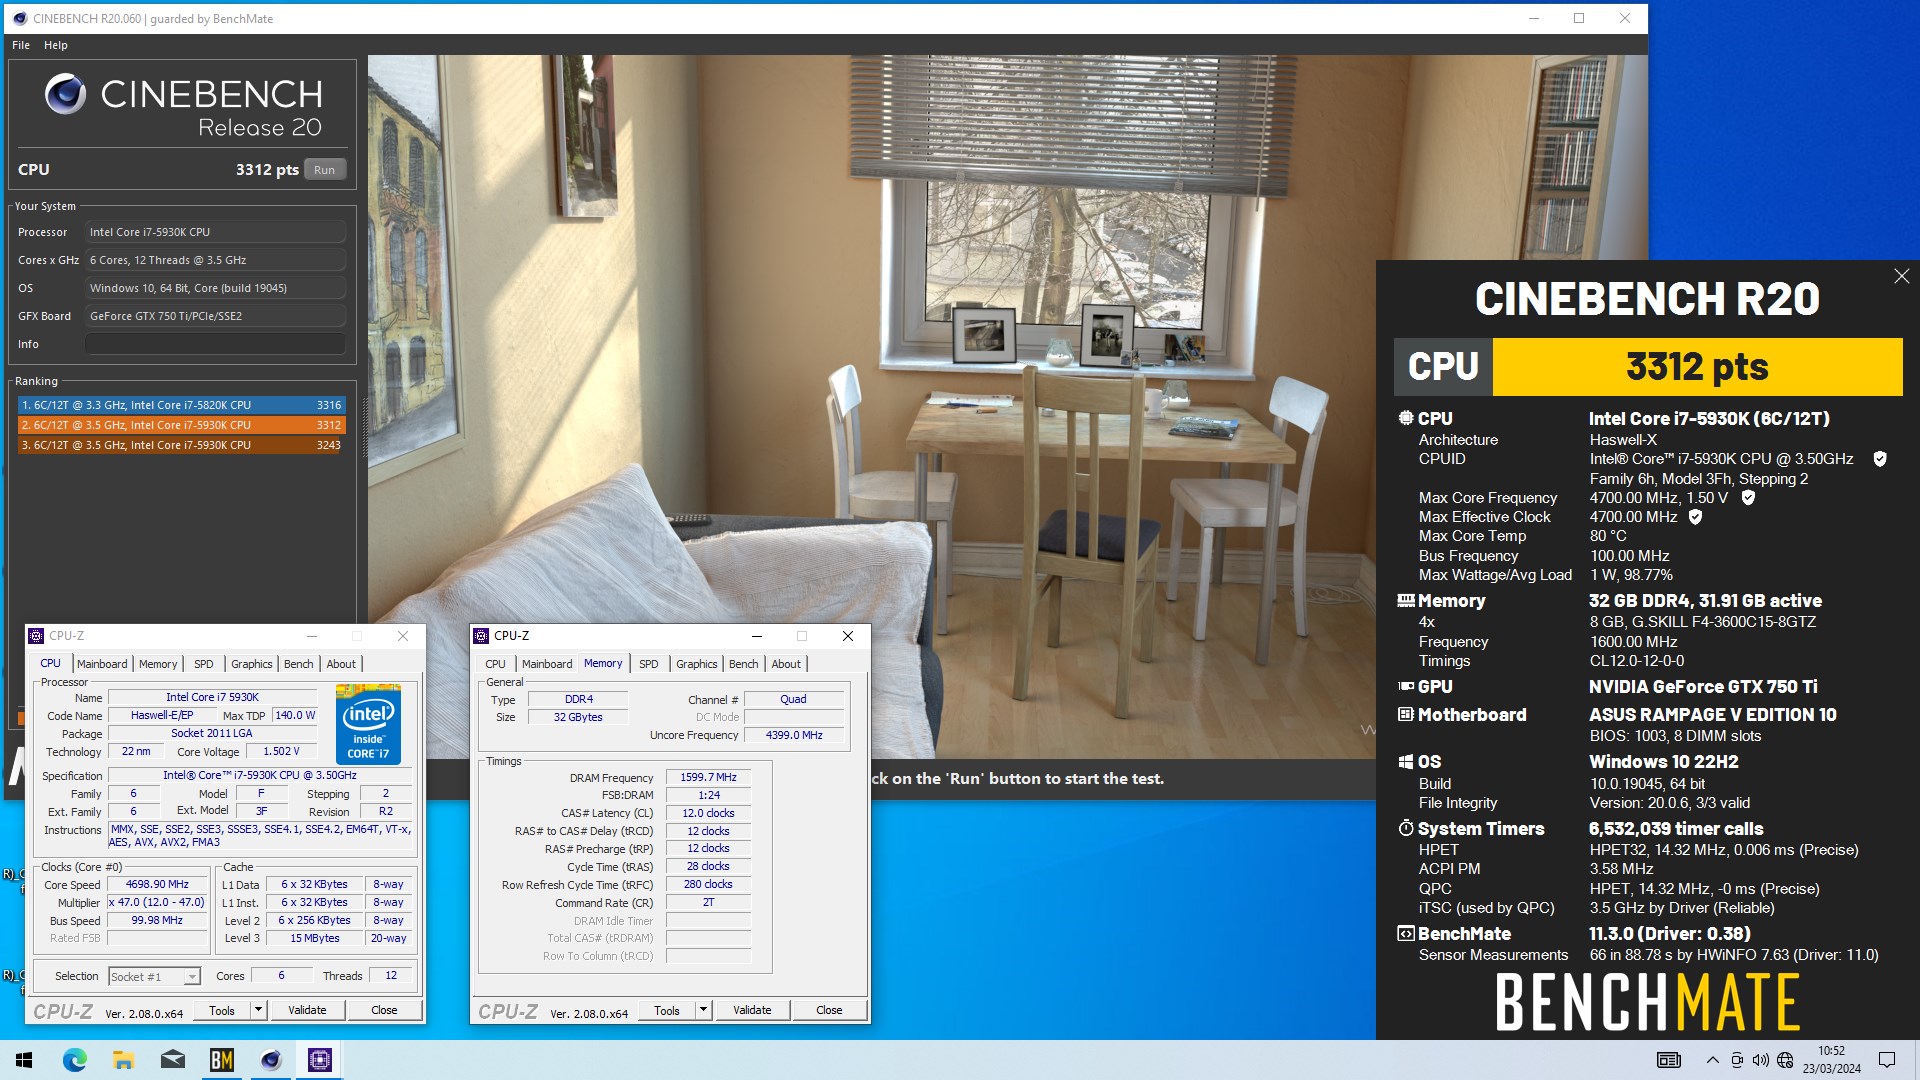Click the volume speaker tray icon
1920x1080 pixels.
(x=1760, y=1060)
